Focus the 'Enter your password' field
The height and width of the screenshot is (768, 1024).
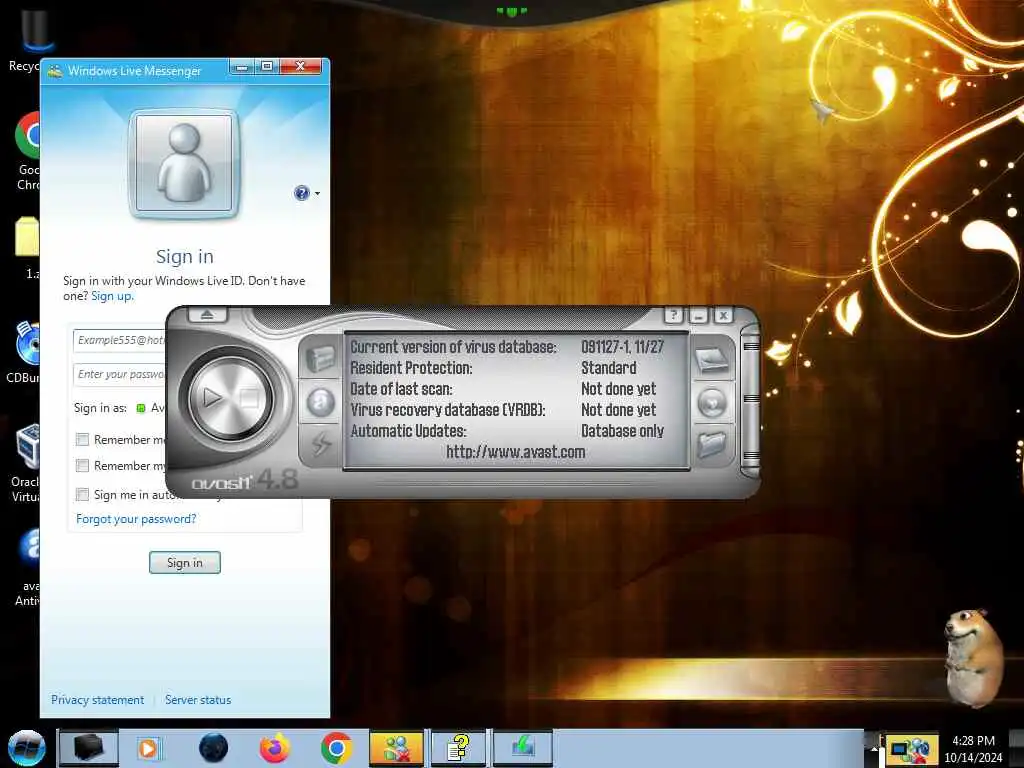click(120, 374)
